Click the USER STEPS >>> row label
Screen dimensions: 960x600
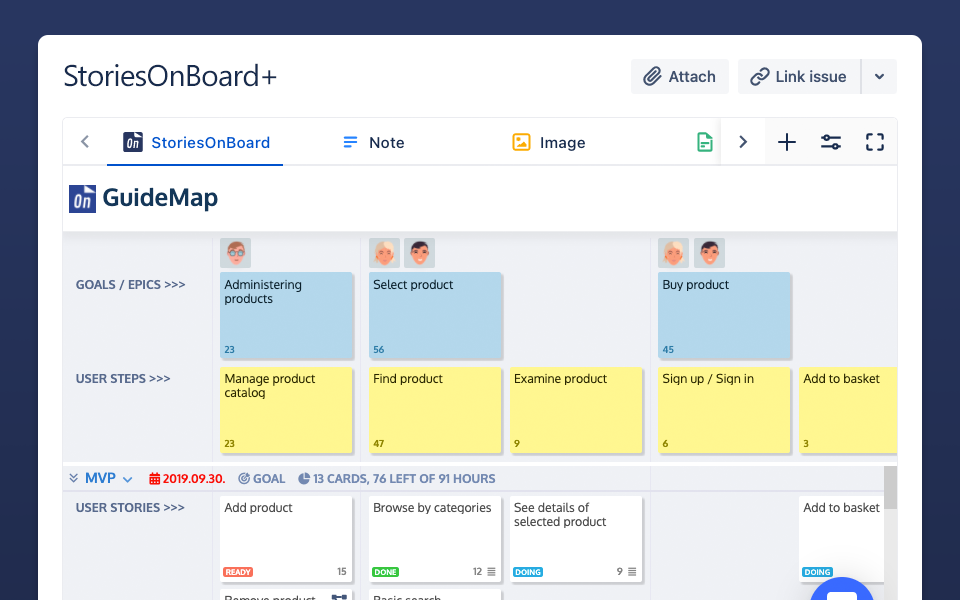point(123,379)
